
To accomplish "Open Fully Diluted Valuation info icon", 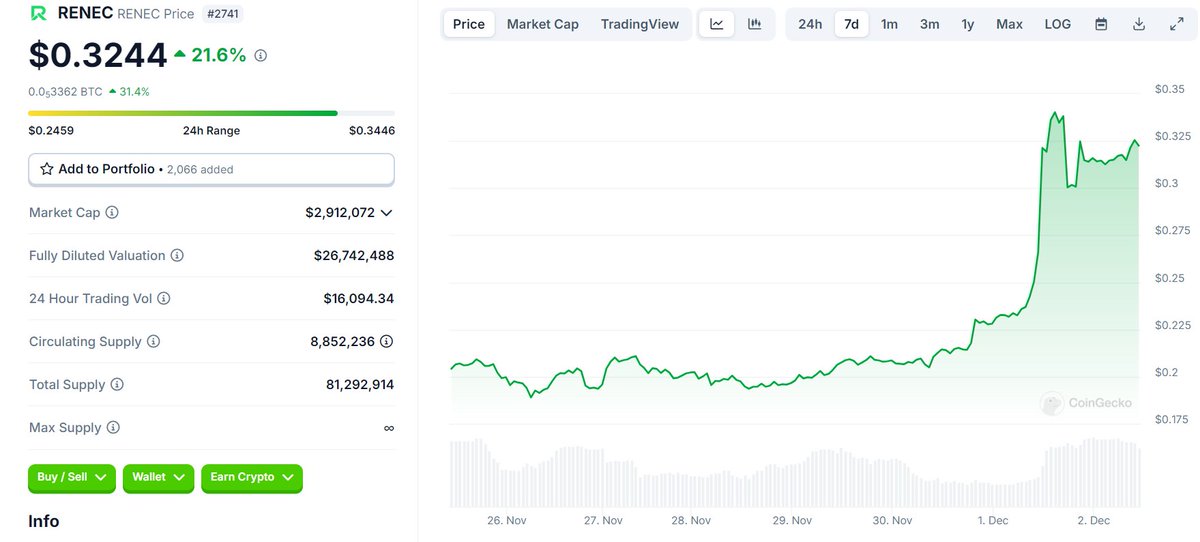I will [x=177, y=256].
